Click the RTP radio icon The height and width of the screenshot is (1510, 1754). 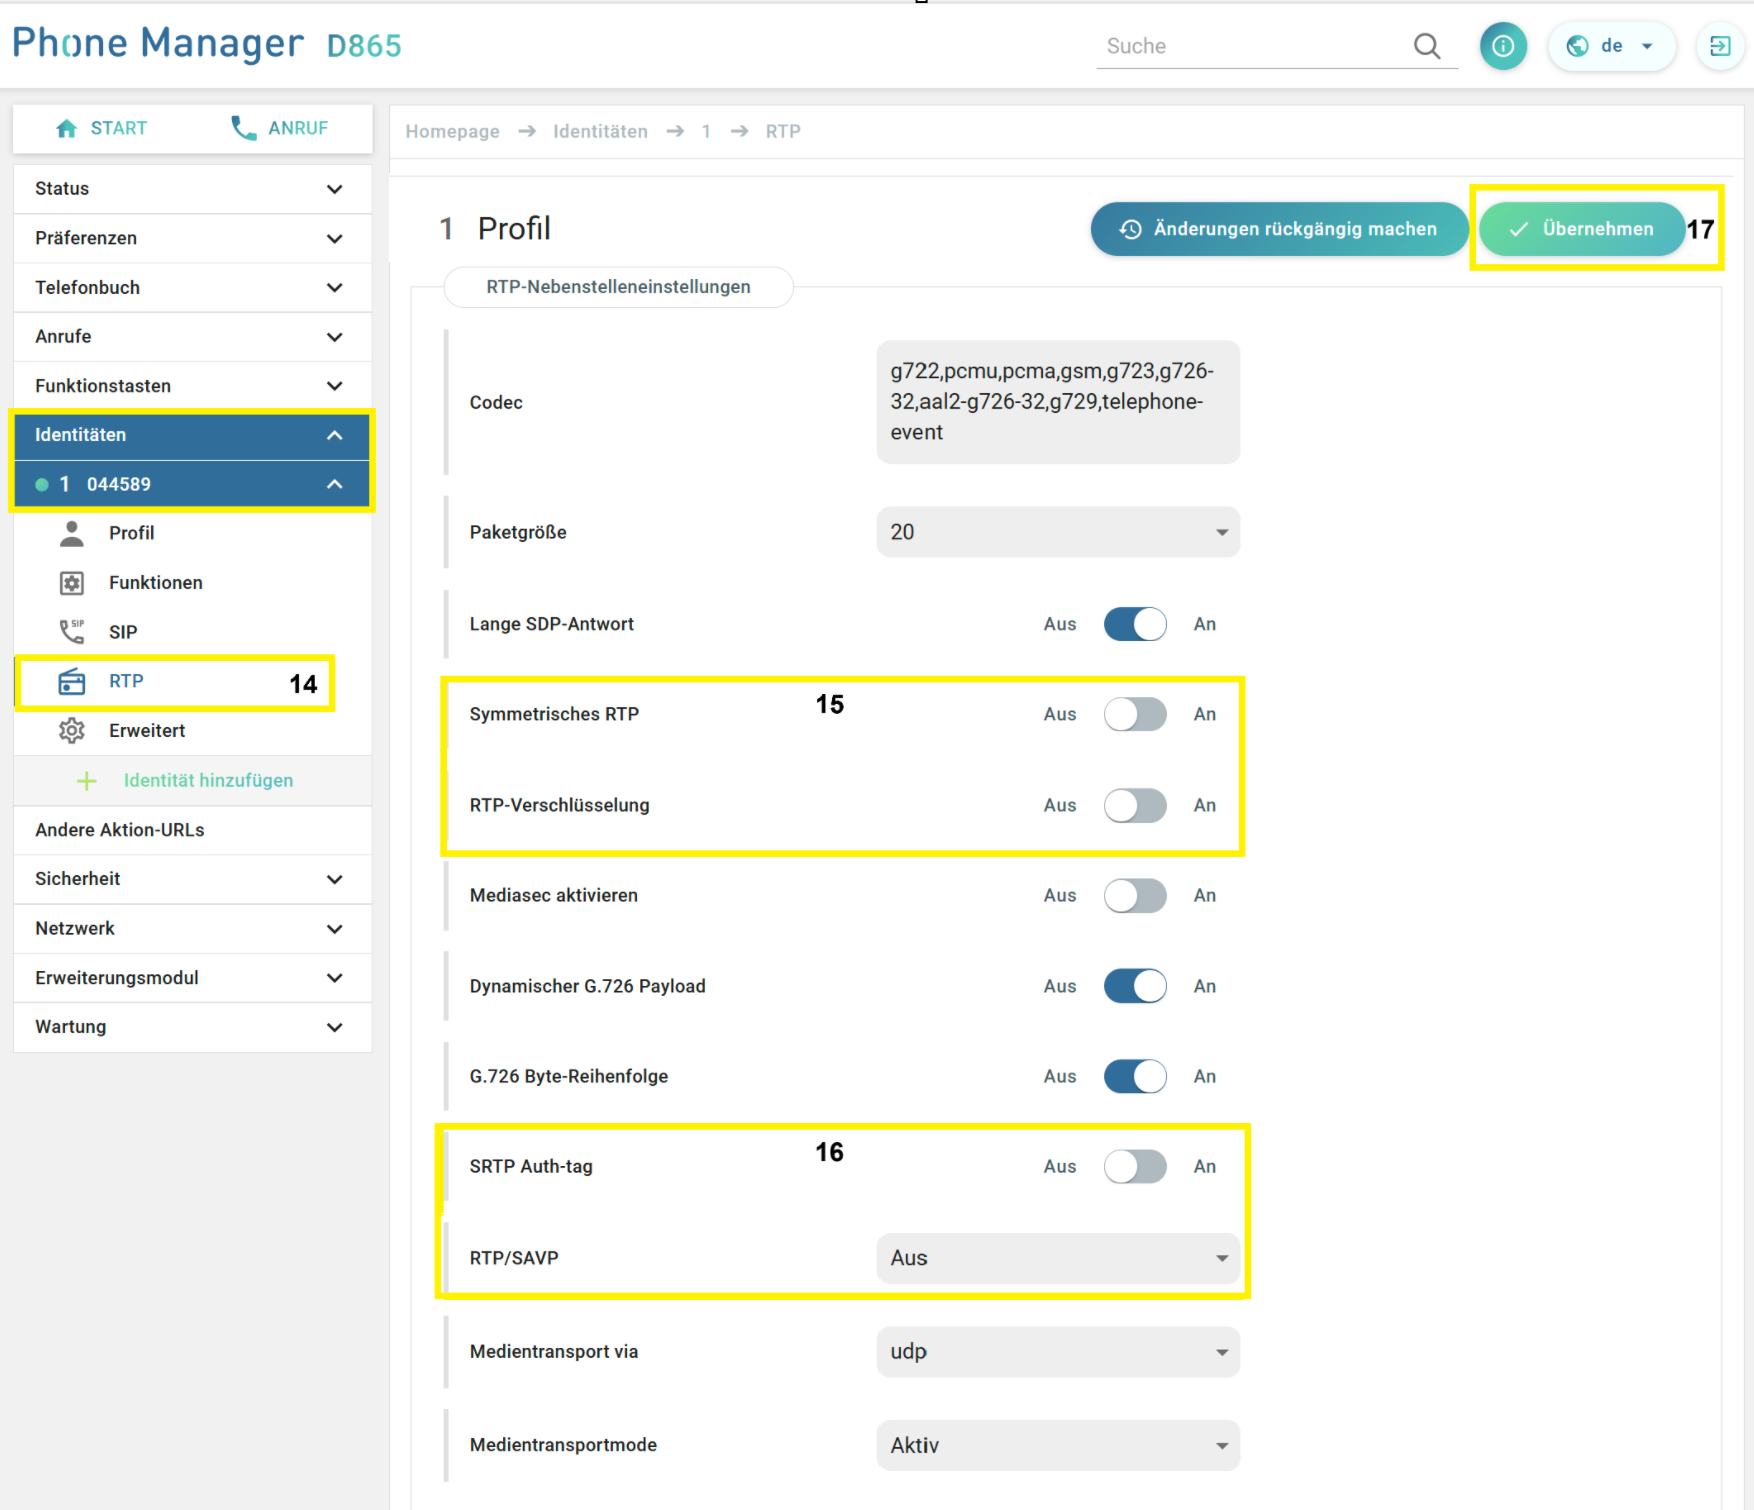72,681
